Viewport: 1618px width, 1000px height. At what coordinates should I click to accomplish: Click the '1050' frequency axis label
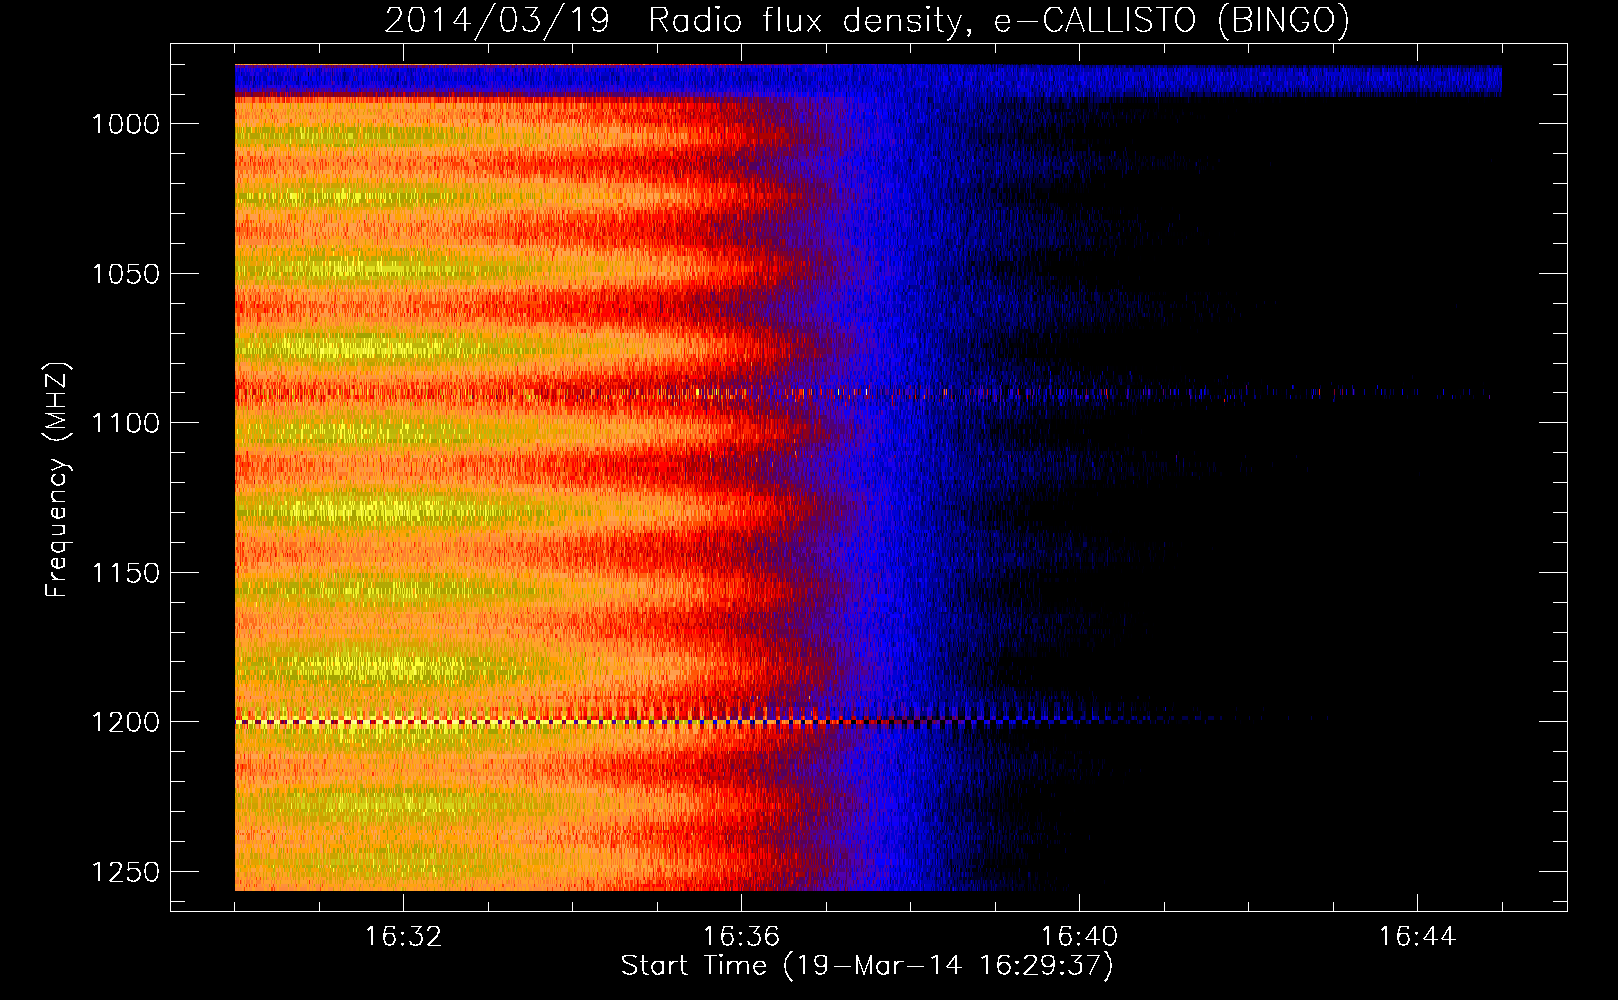(125, 274)
